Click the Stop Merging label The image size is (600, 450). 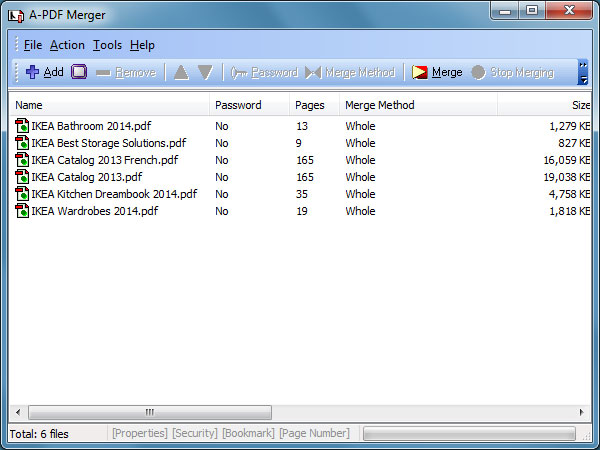pos(522,72)
